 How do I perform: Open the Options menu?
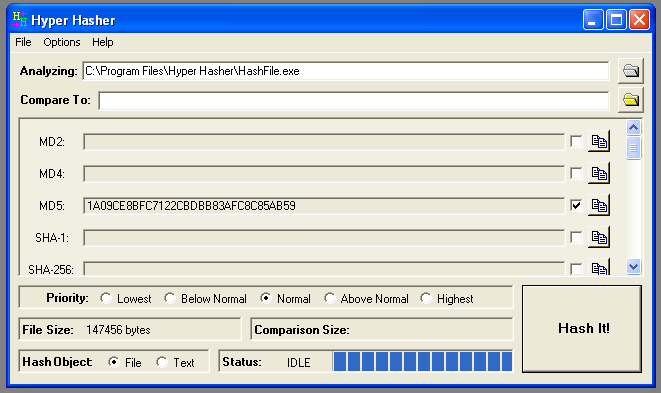click(62, 42)
